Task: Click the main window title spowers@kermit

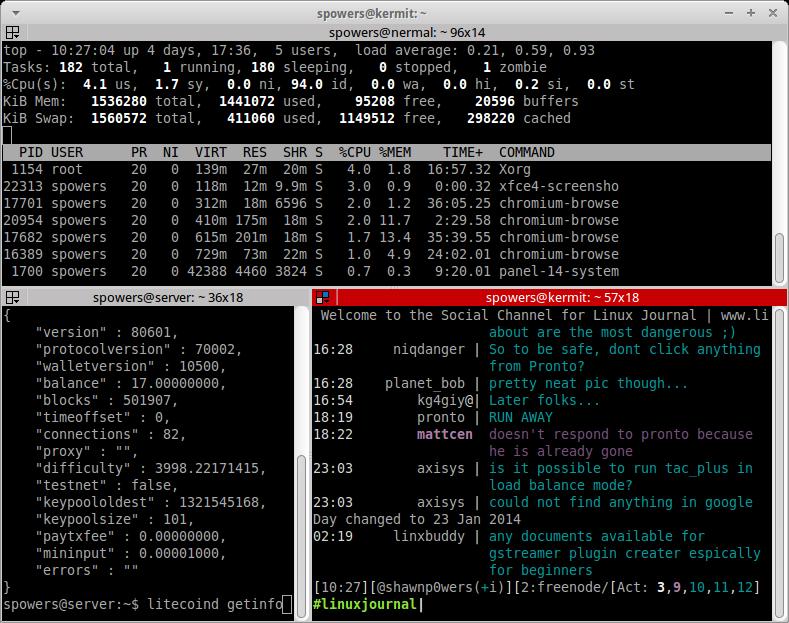Action: tap(394, 10)
